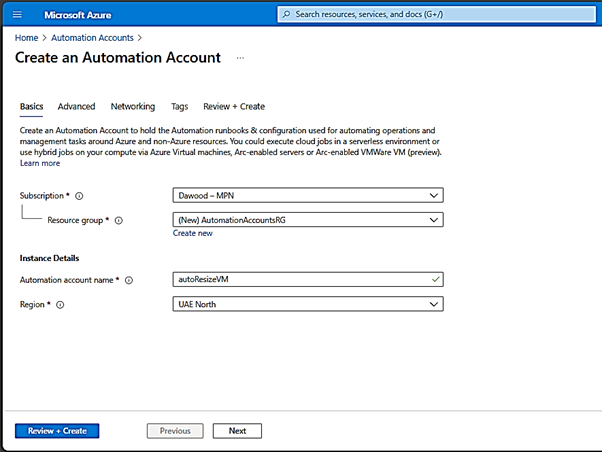The width and height of the screenshot is (602, 452).
Task: Click Create new resource group link
Action: [x=192, y=233]
